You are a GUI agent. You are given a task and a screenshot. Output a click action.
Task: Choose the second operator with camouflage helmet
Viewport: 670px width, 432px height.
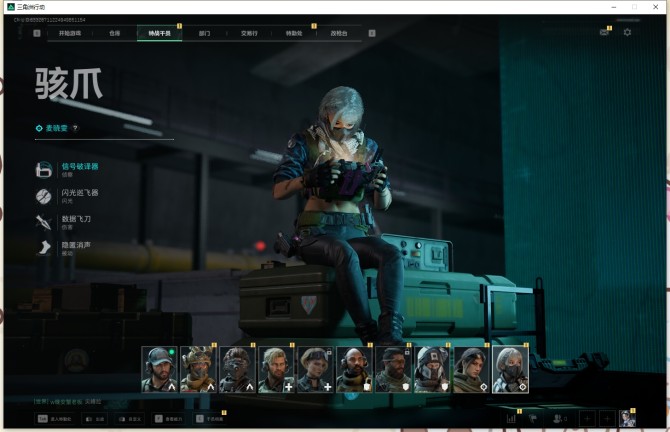click(x=198, y=370)
